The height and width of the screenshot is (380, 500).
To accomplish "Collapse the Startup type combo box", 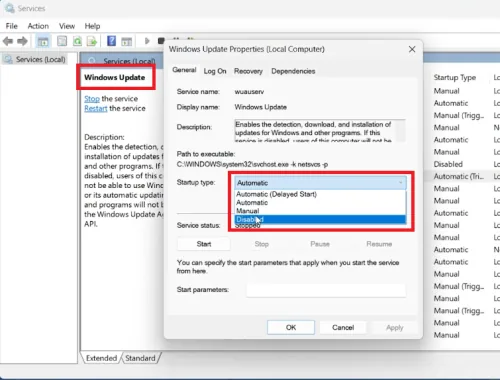I will pos(320,183).
